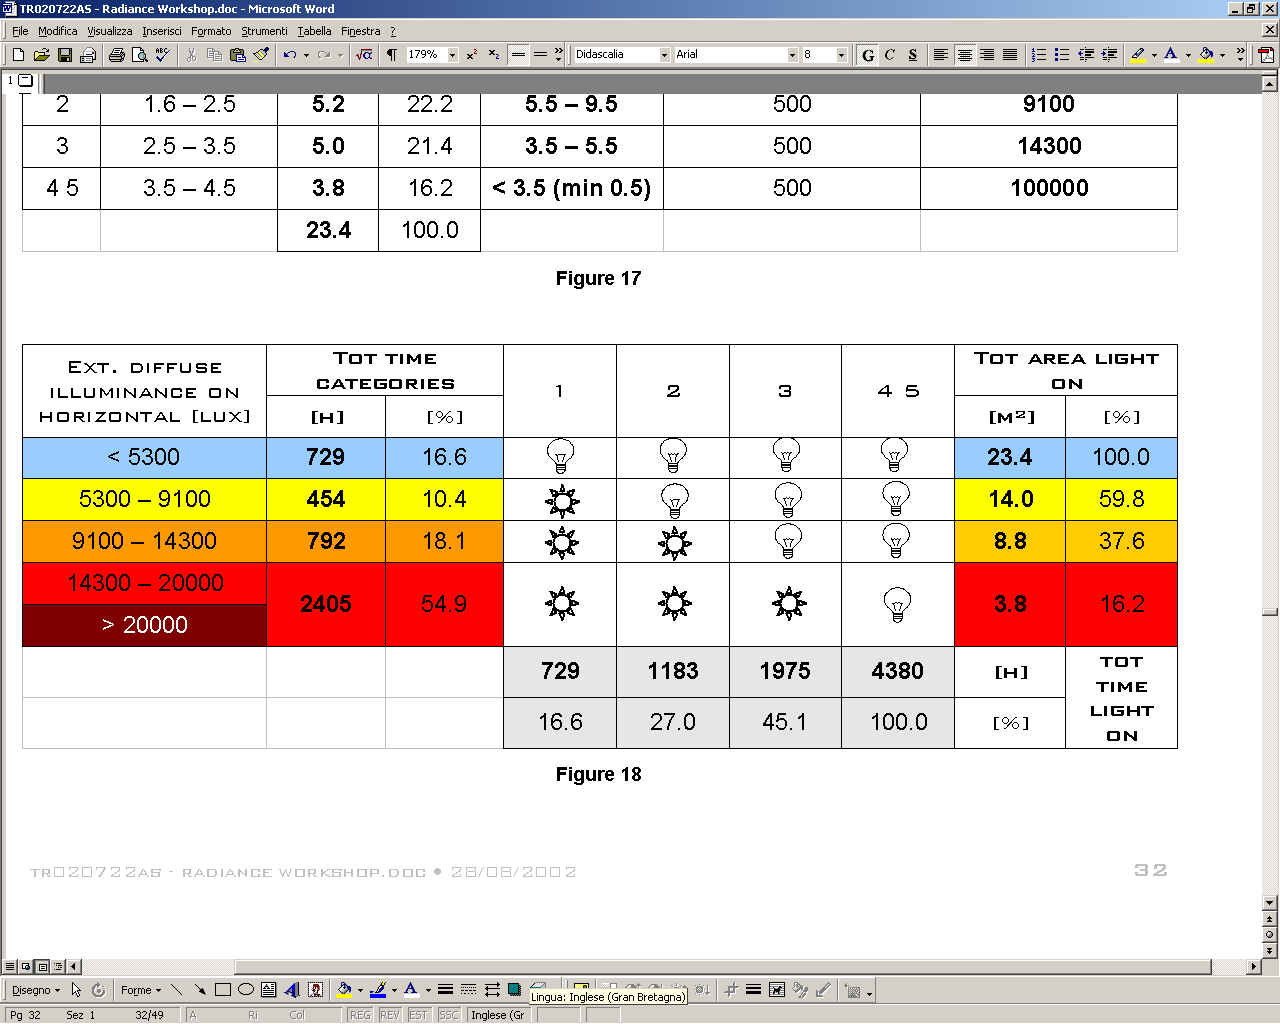Run the spelling and grammar check
Image resolution: width=1280 pixels, height=1024 pixels.
[163, 55]
